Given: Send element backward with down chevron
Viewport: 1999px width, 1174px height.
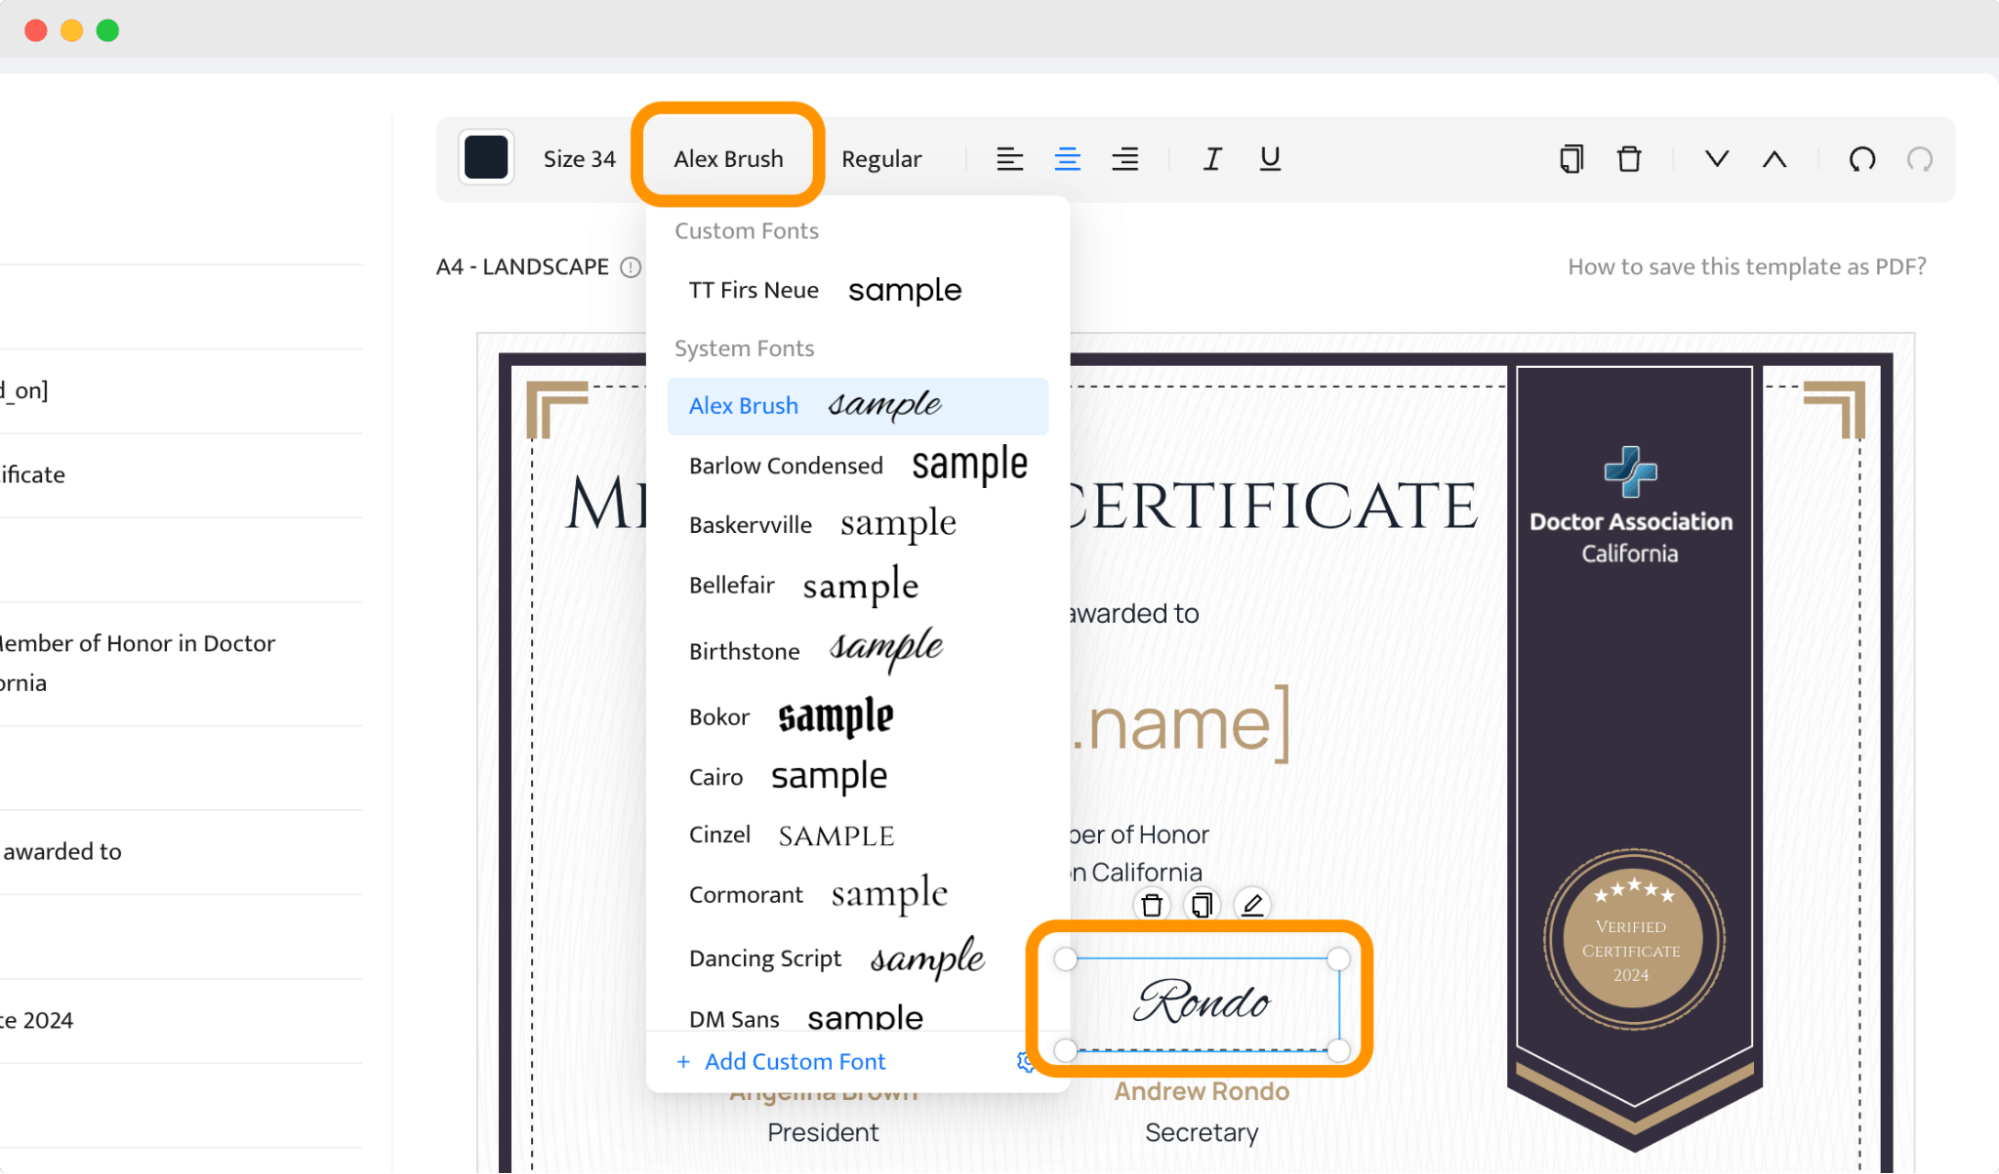Looking at the screenshot, I should tap(1717, 158).
